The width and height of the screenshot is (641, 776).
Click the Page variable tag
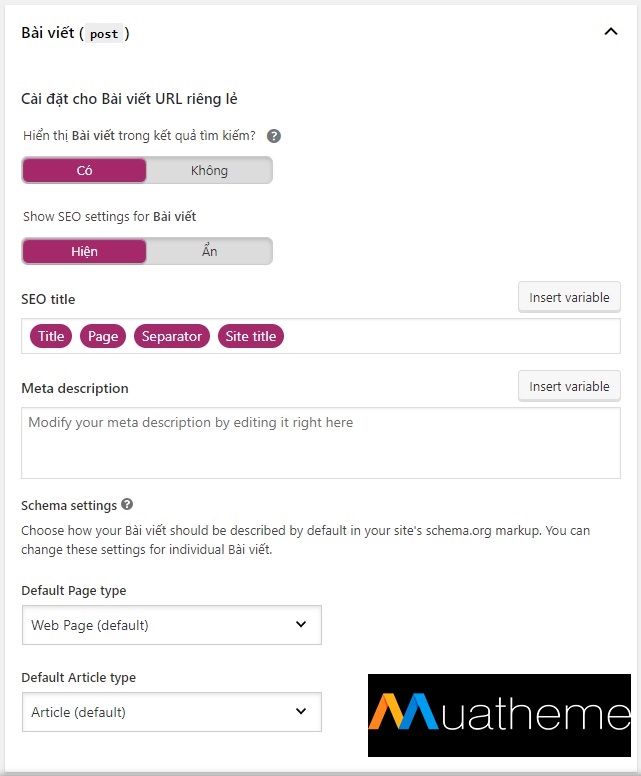pyautogui.click(x=103, y=336)
